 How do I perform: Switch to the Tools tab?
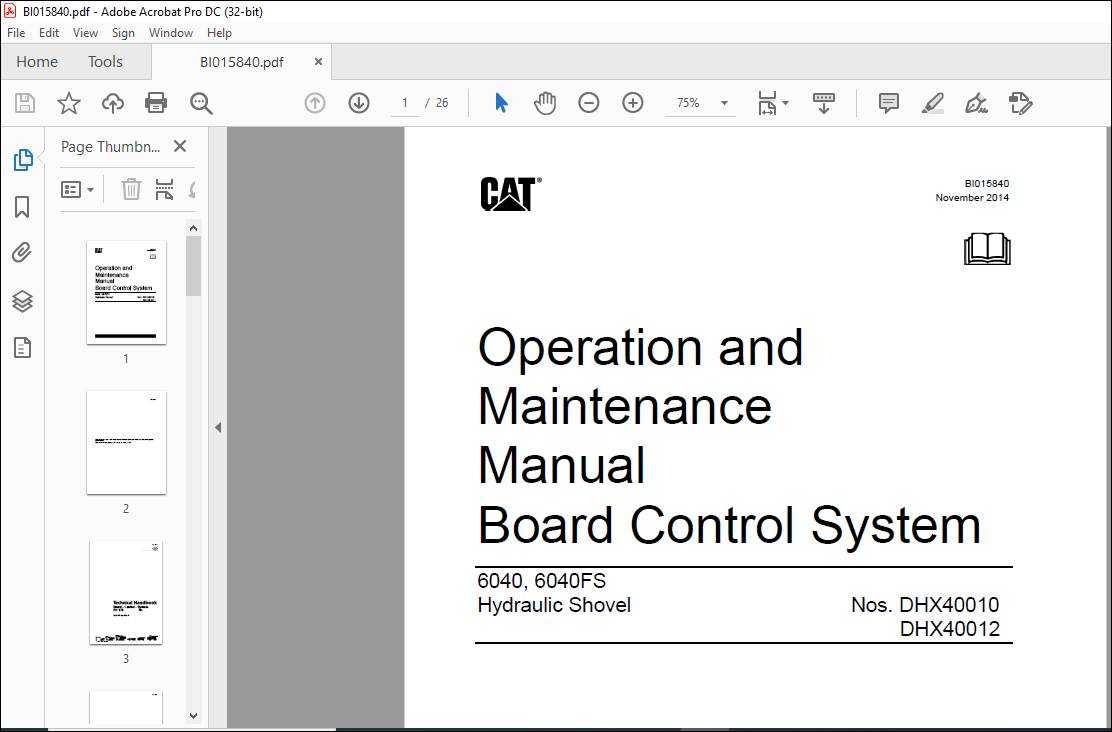click(106, 62)
